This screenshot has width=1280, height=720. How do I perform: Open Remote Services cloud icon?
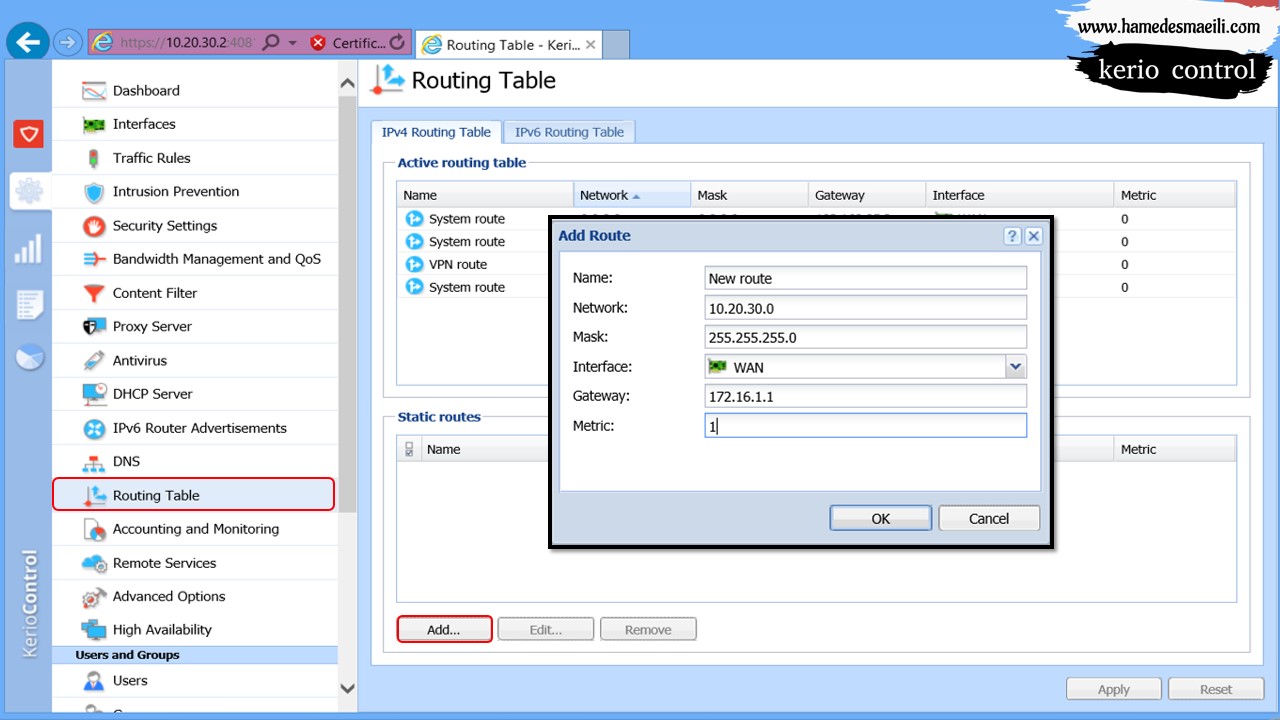94,563
